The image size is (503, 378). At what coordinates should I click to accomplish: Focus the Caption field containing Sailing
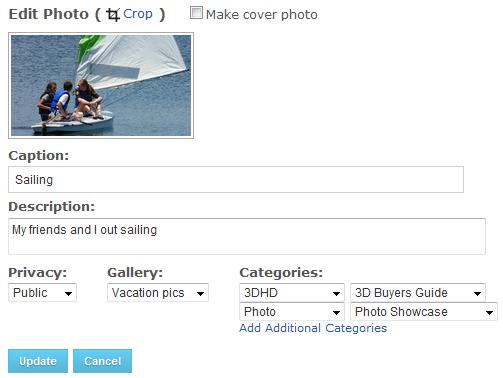coord(236,180)
